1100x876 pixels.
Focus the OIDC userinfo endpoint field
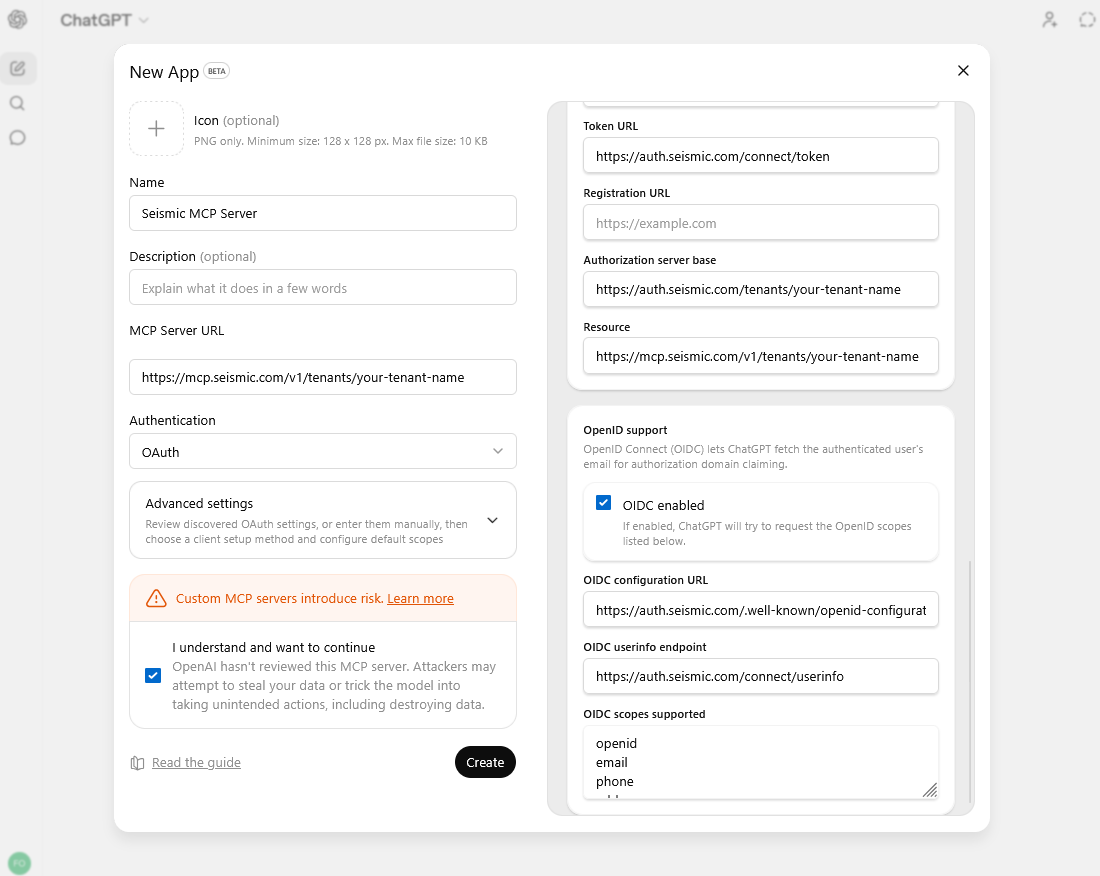click(x=760, y=676)
